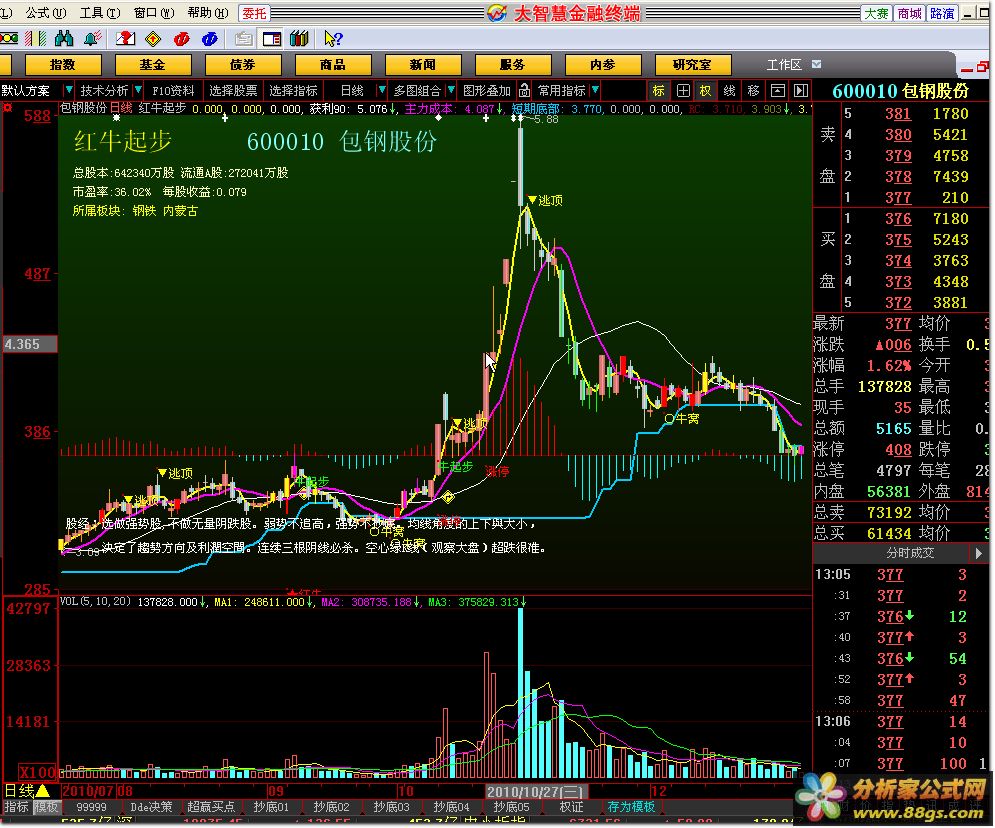Viewport: 995px width, 828px height.
Task: Click the 委托 trading button
Action: 254,13
